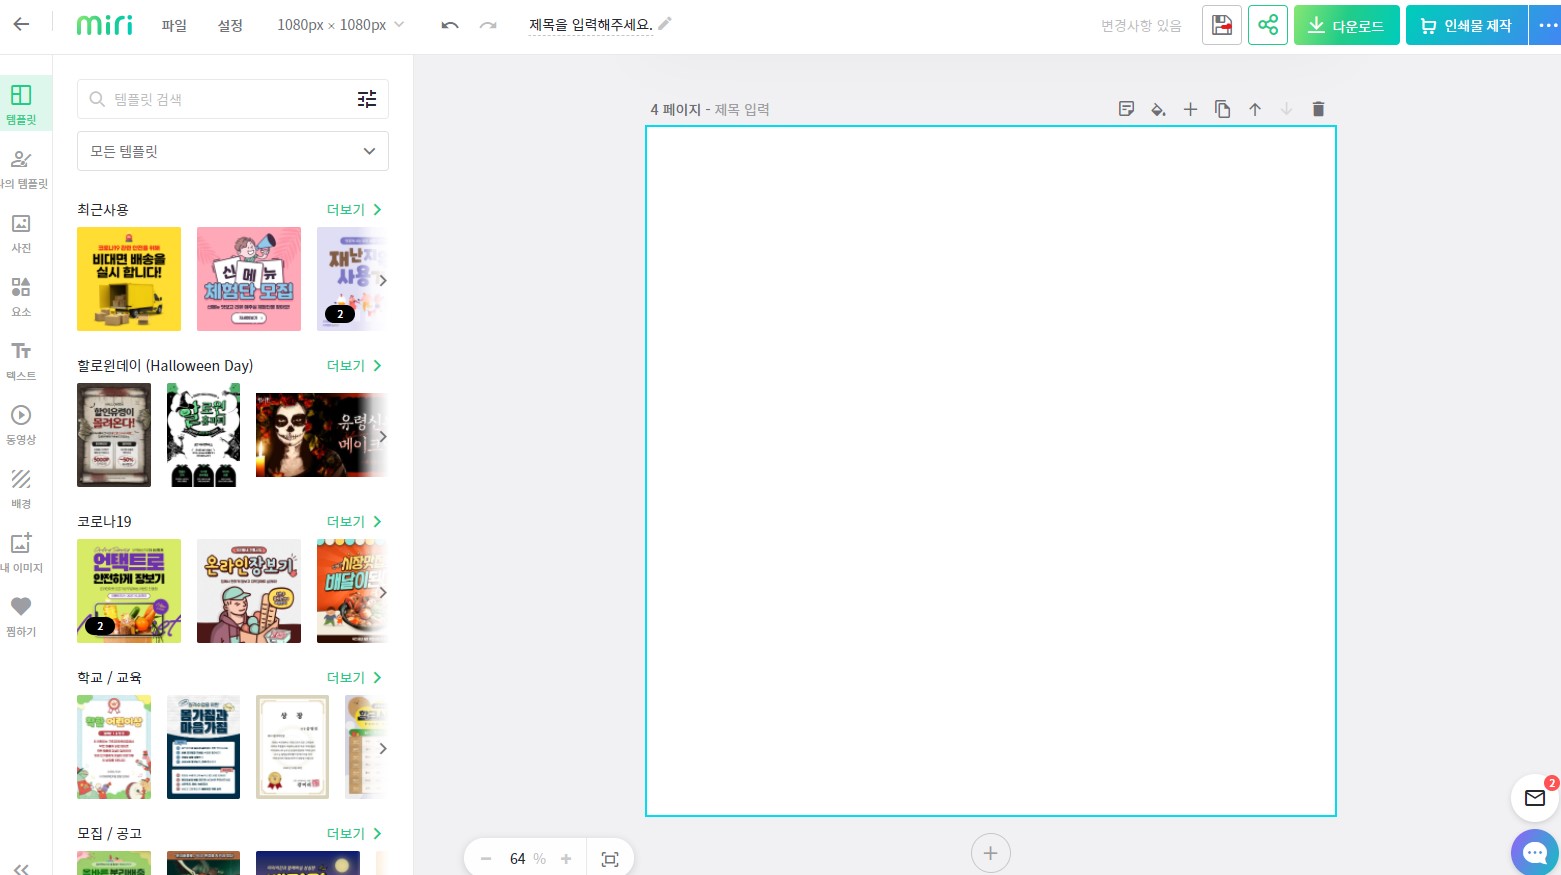Click 더보기 for 학교 / 교육

tap(354, 677)
